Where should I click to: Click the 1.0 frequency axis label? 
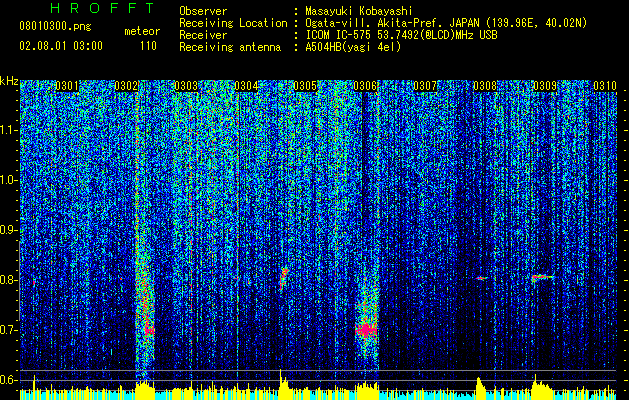point(9,180)
